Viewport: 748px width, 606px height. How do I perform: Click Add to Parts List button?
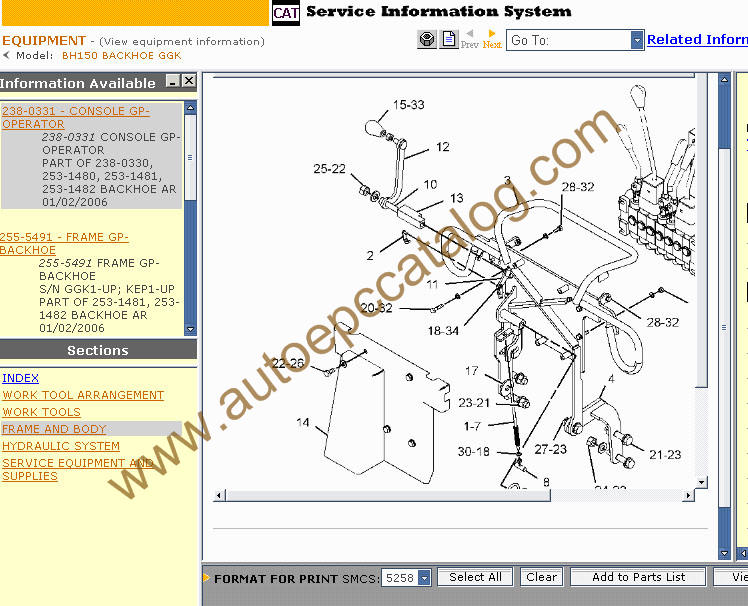point(638,577)
